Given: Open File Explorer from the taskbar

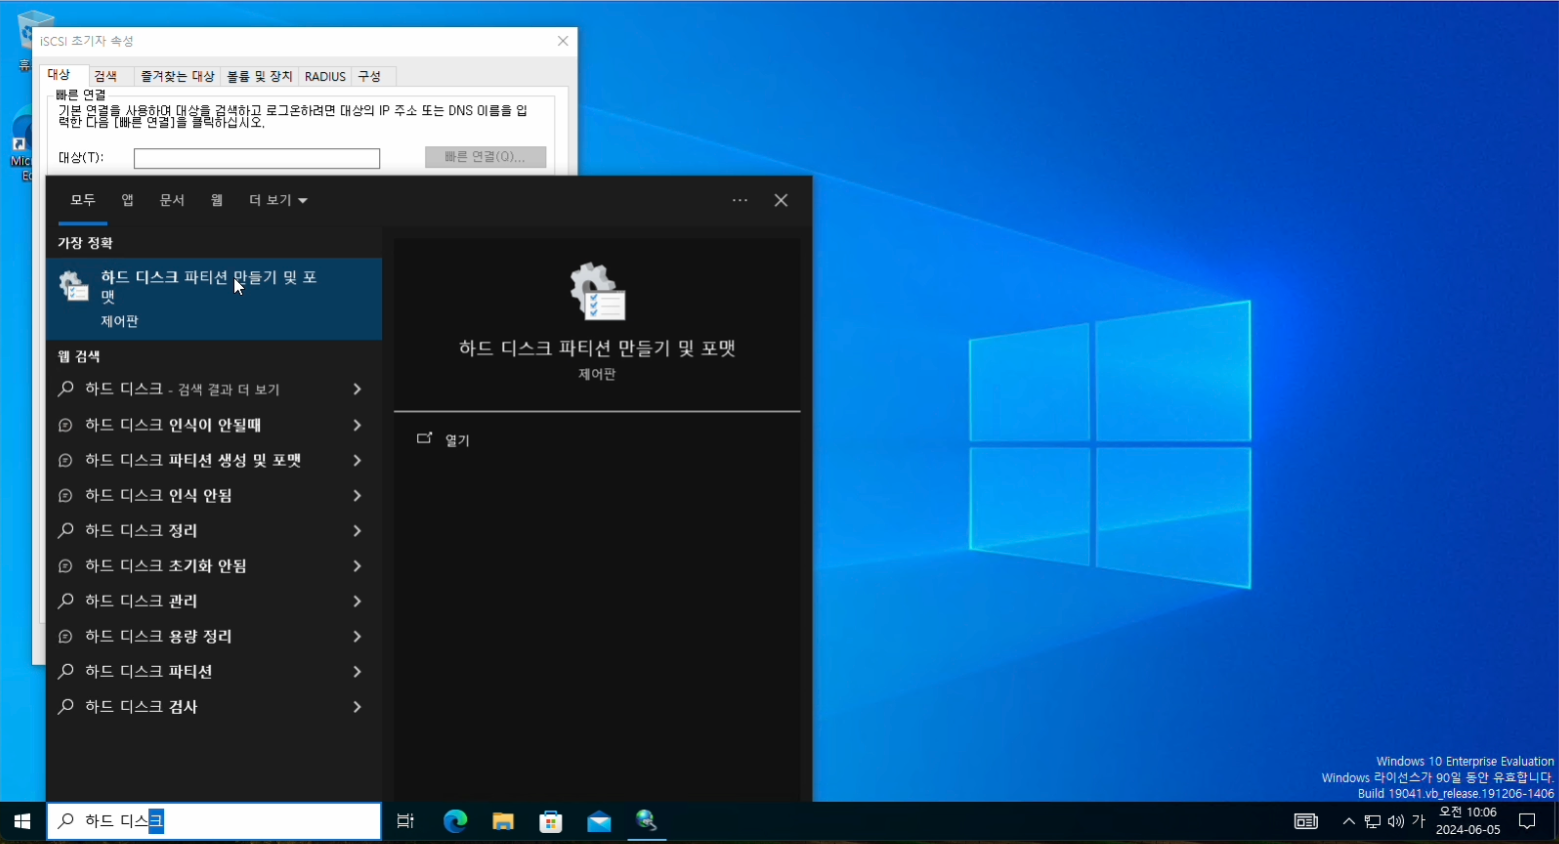Looking at the screenshot, I should [x=503, y=821].
